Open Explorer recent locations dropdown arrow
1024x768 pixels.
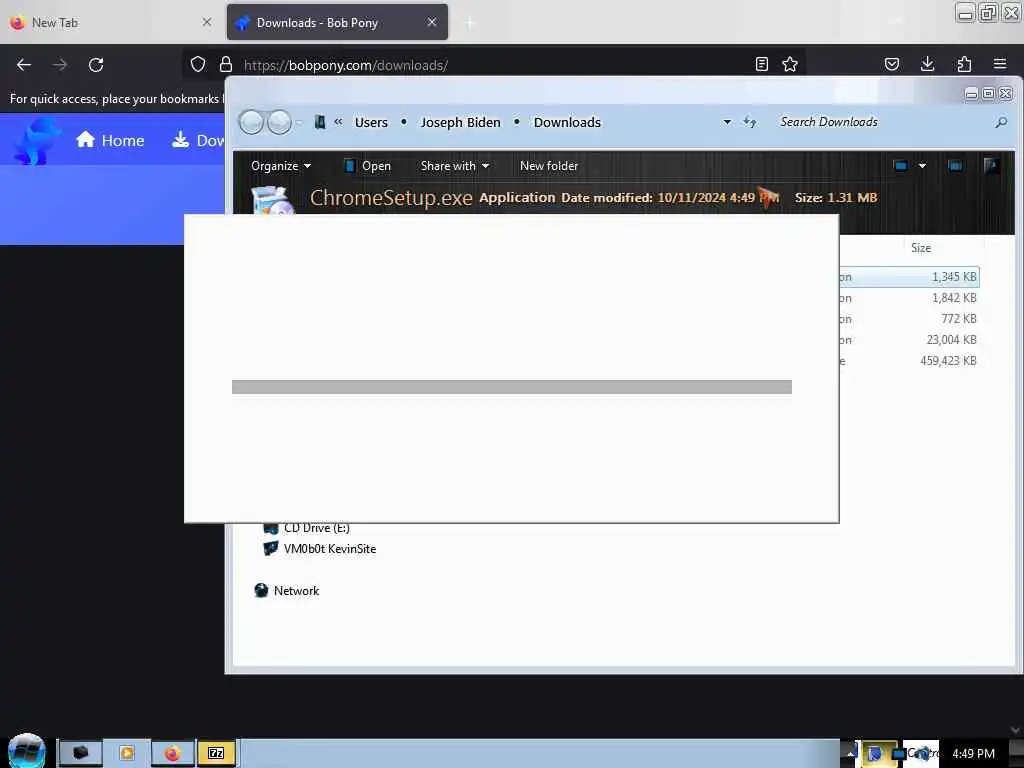[x=299, y=123]
